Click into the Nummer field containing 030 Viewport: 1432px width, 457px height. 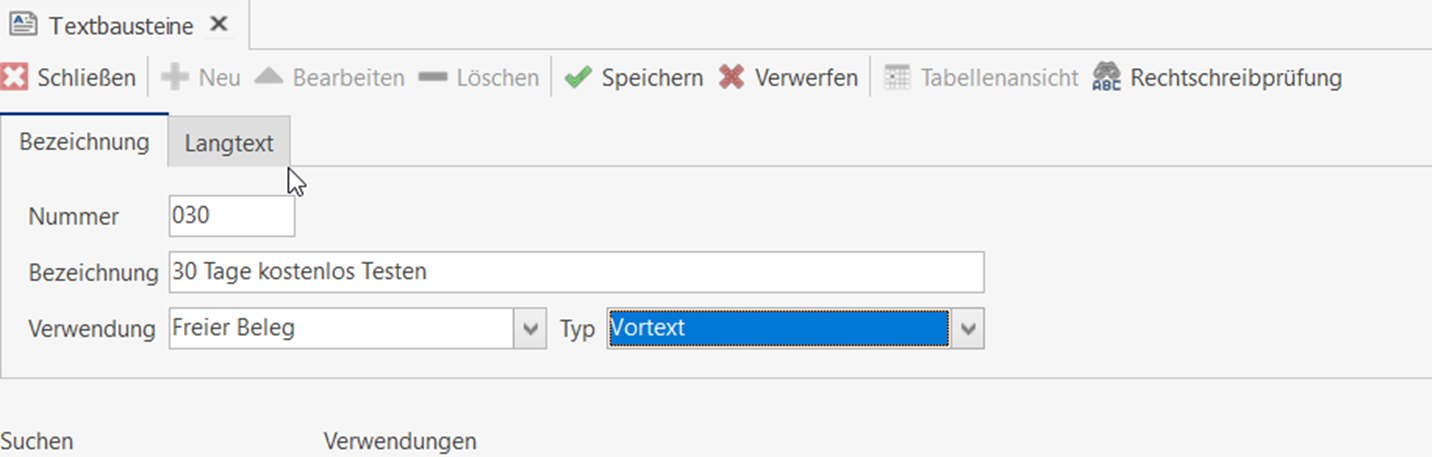click(x=232, y=216)
